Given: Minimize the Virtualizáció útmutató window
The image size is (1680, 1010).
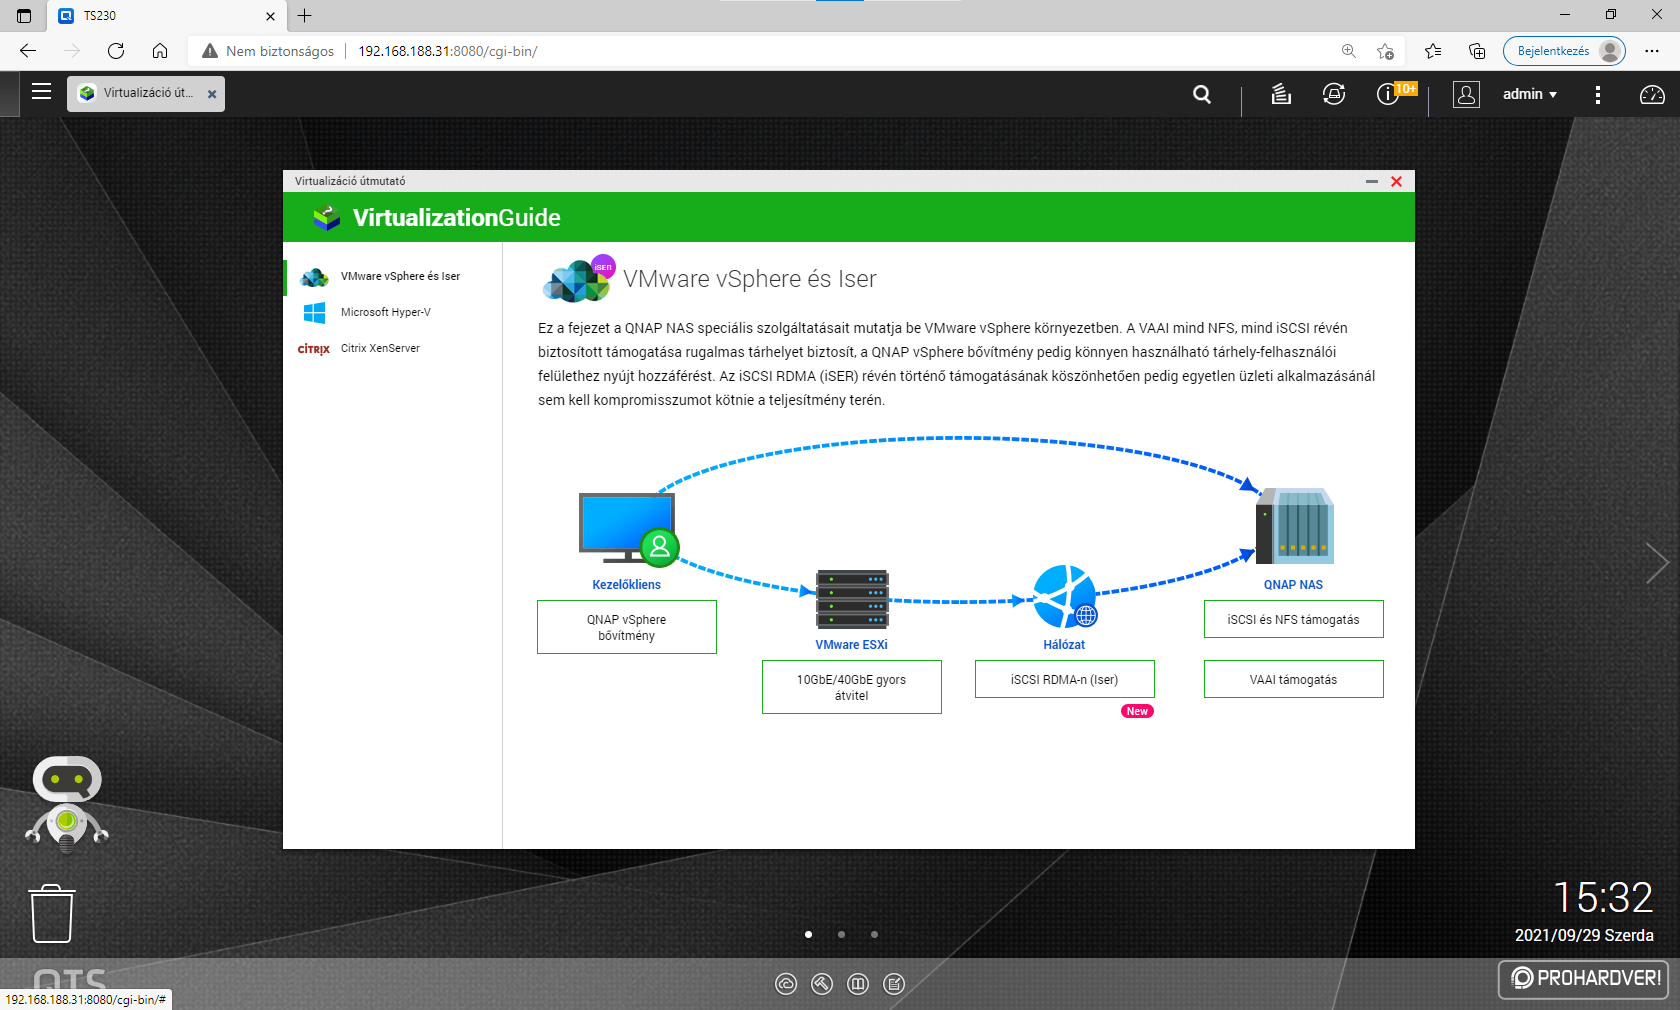Looking at the screenshot, I should (1372, 181).
